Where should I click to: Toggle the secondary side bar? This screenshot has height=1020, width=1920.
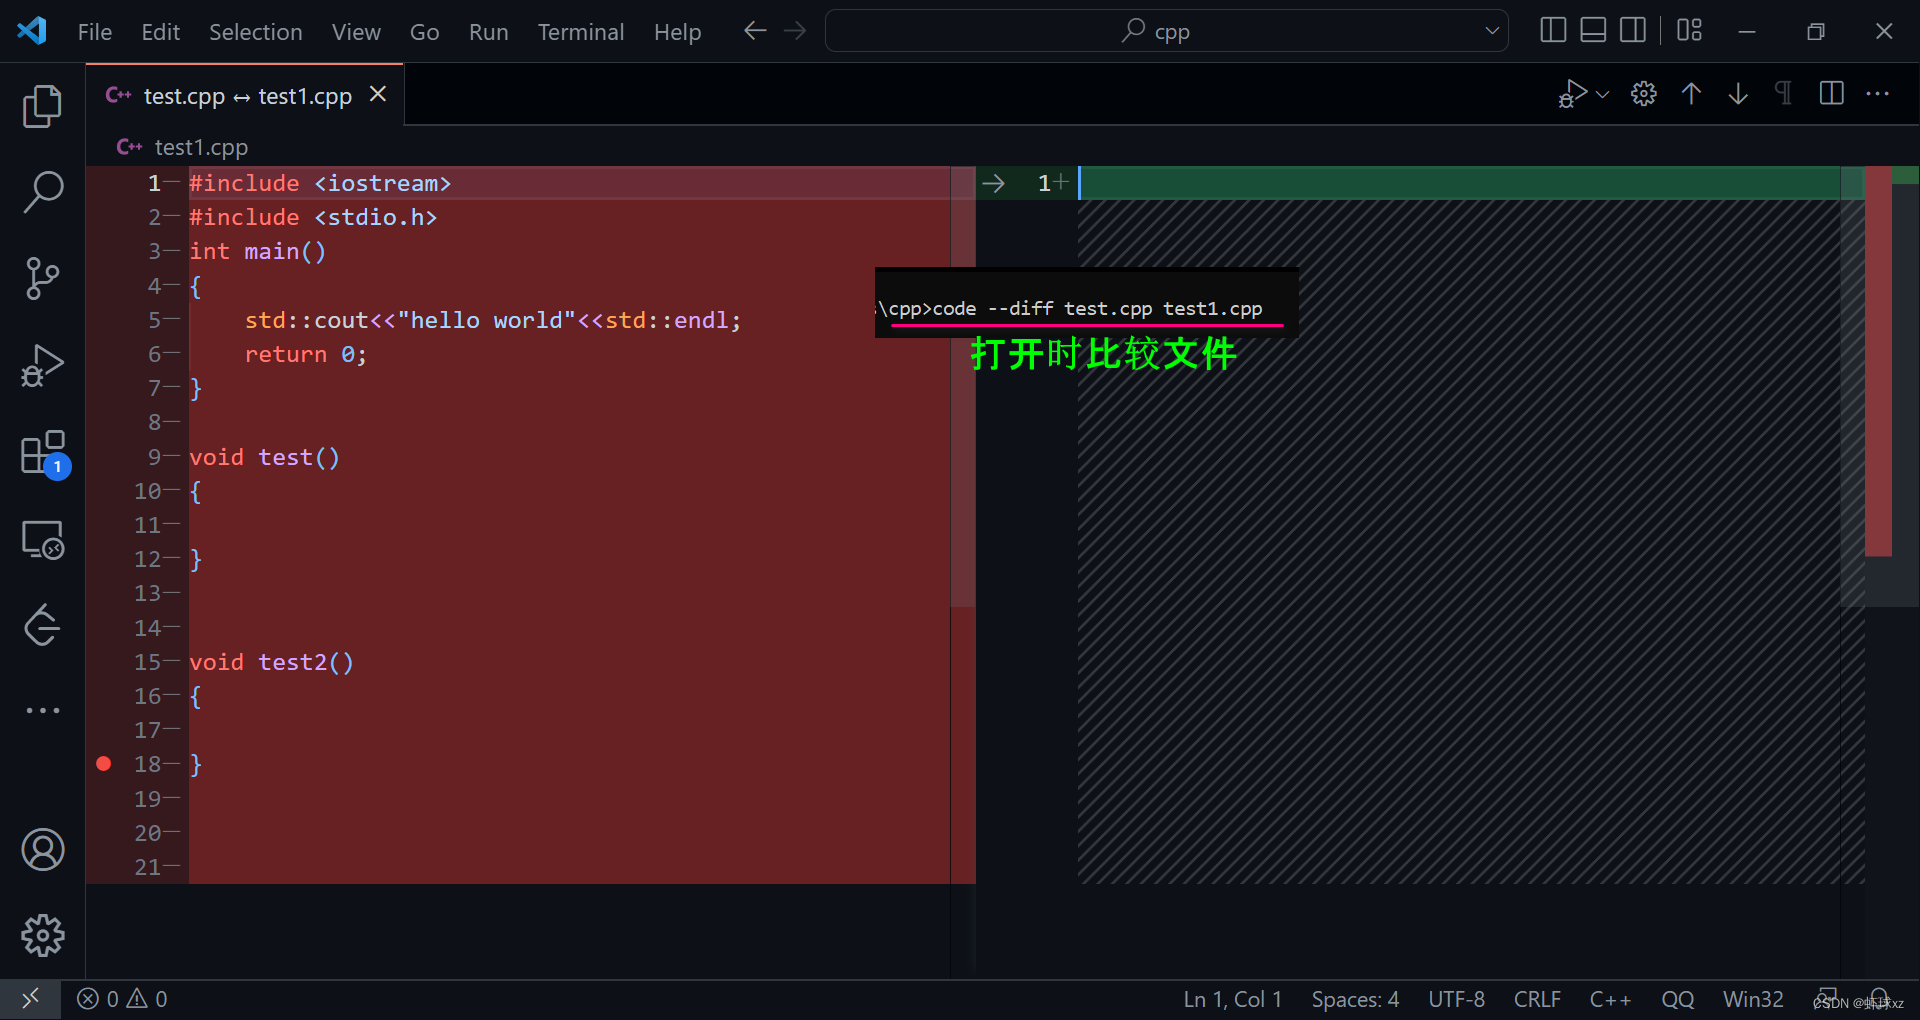point(1633,31)
